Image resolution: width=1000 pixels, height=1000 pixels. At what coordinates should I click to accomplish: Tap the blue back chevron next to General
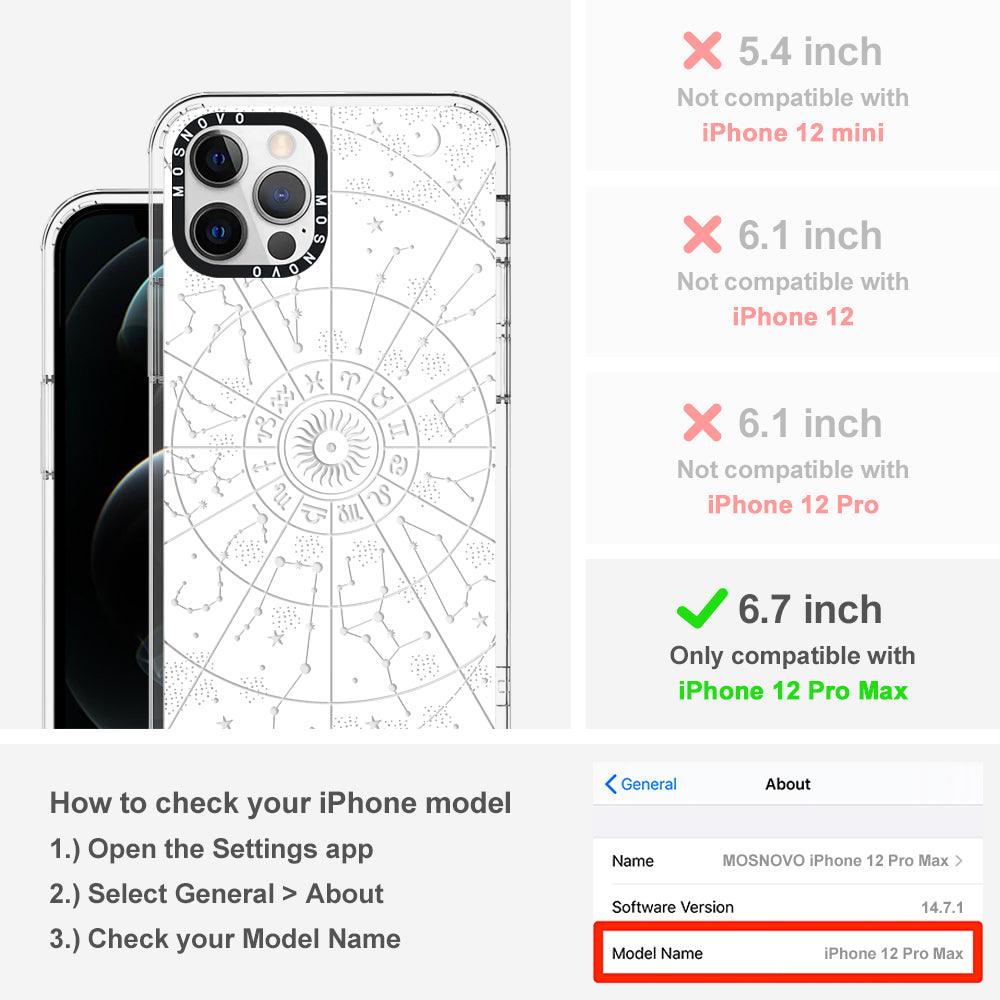[610, 784]
